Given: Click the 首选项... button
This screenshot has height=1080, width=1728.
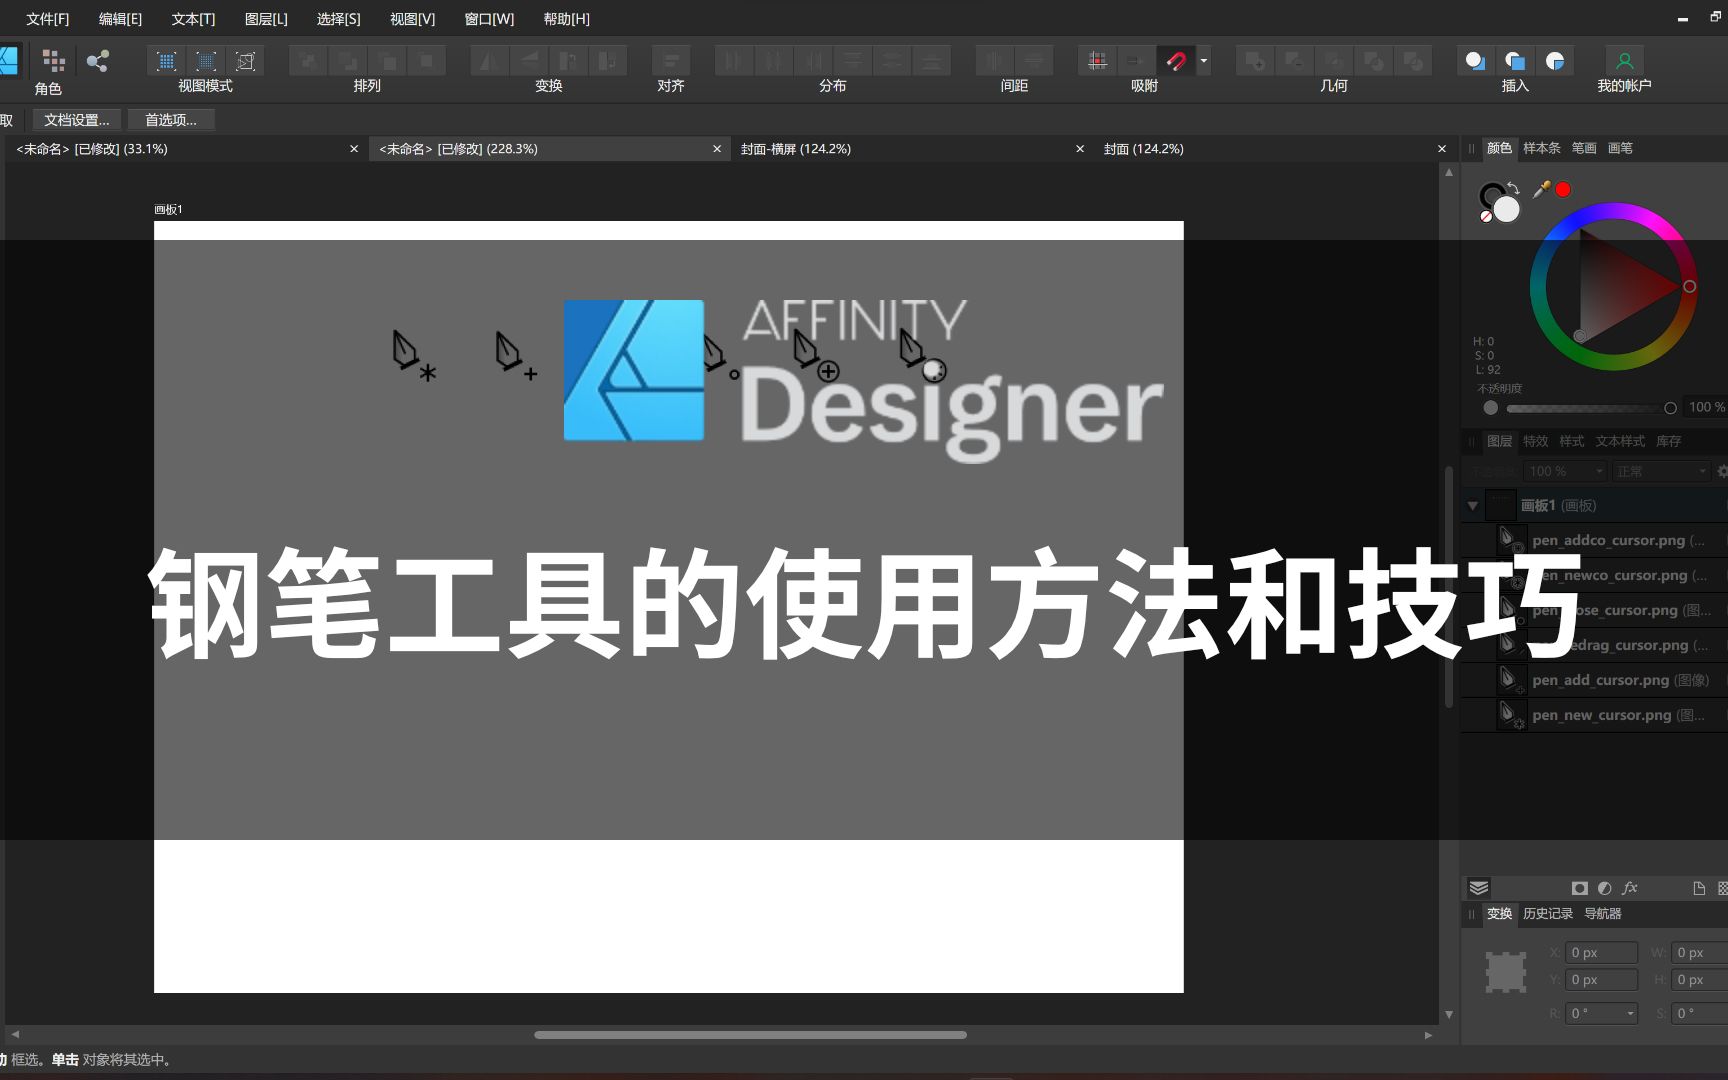Looking at the screenshot, I should (x=171, y=120).
